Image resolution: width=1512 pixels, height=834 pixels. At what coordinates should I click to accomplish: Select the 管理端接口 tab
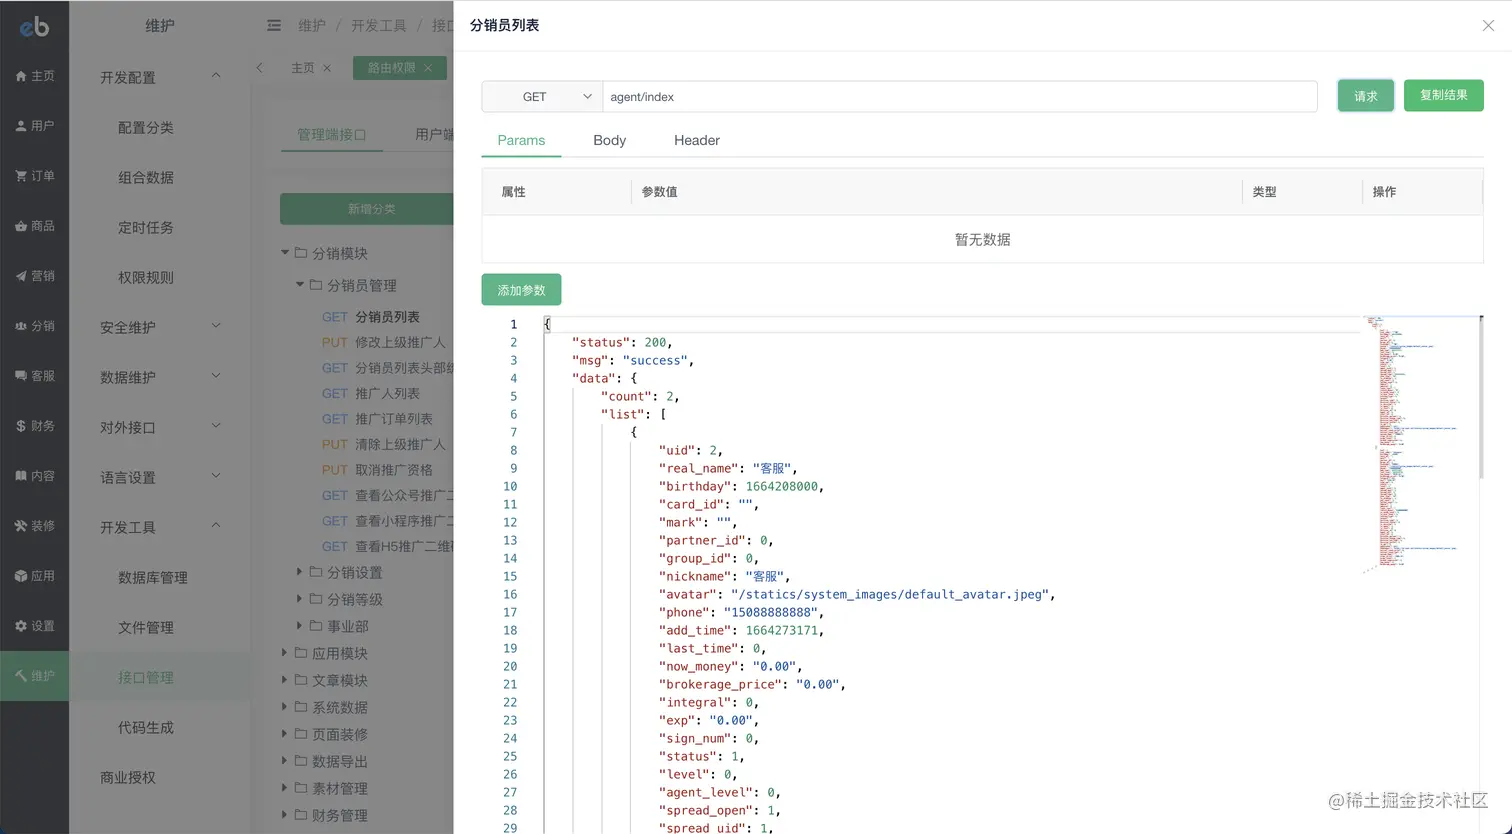point(332,134)
